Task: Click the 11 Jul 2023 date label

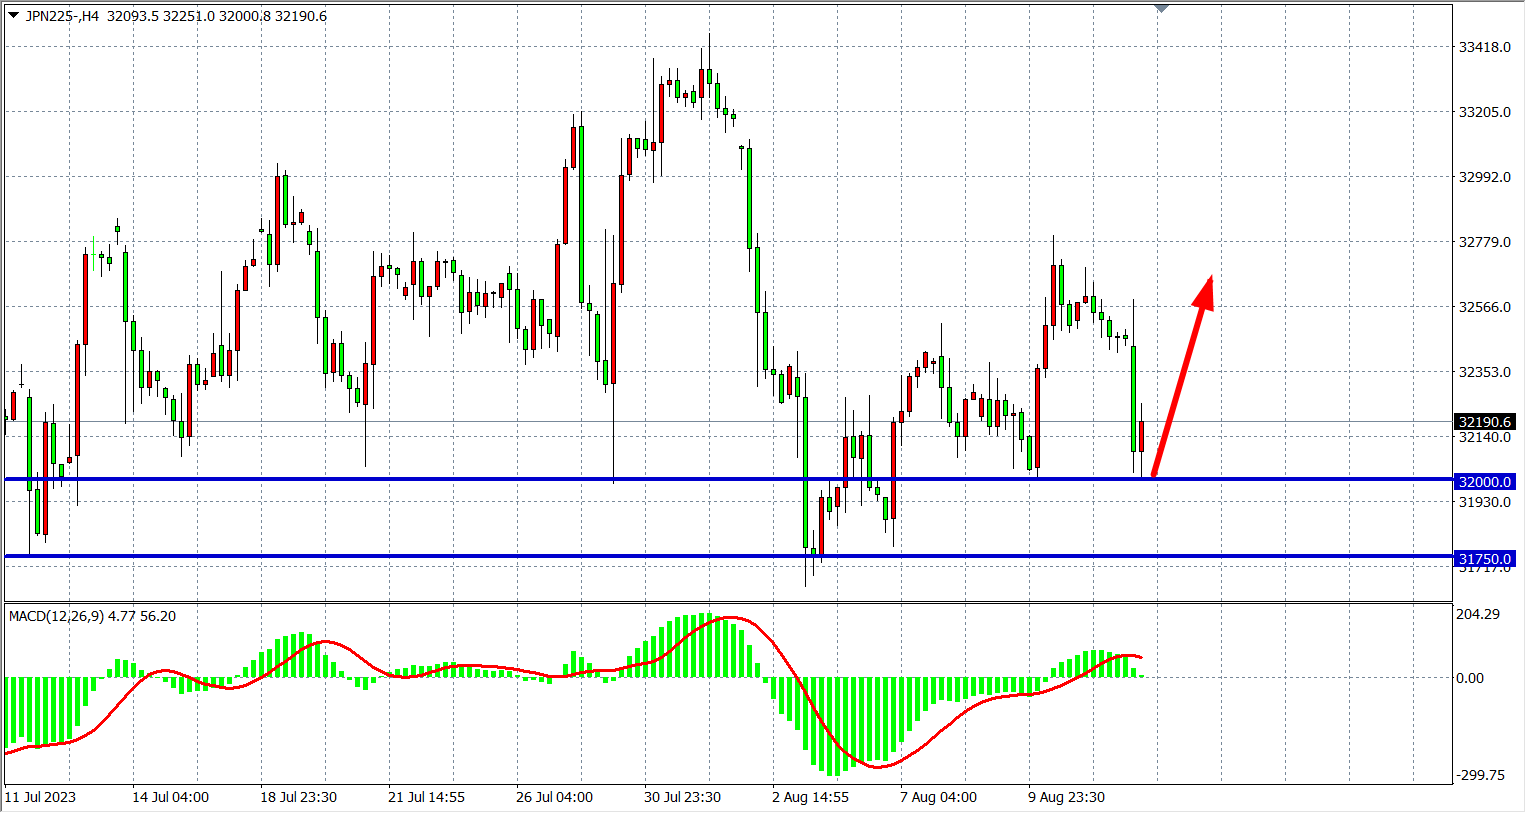Action: (40, 797)
